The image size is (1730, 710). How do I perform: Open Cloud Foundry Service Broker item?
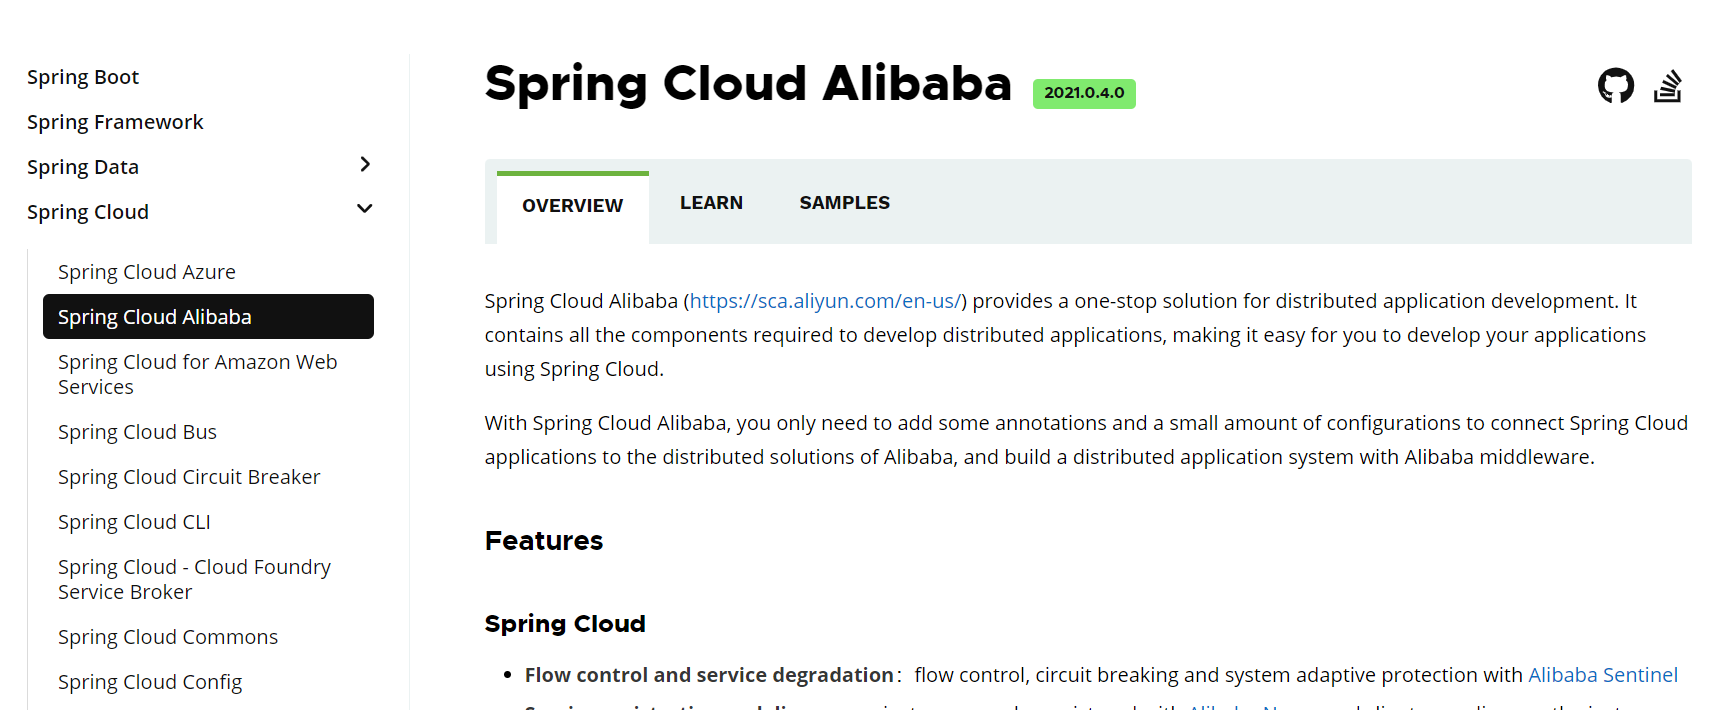194,579
